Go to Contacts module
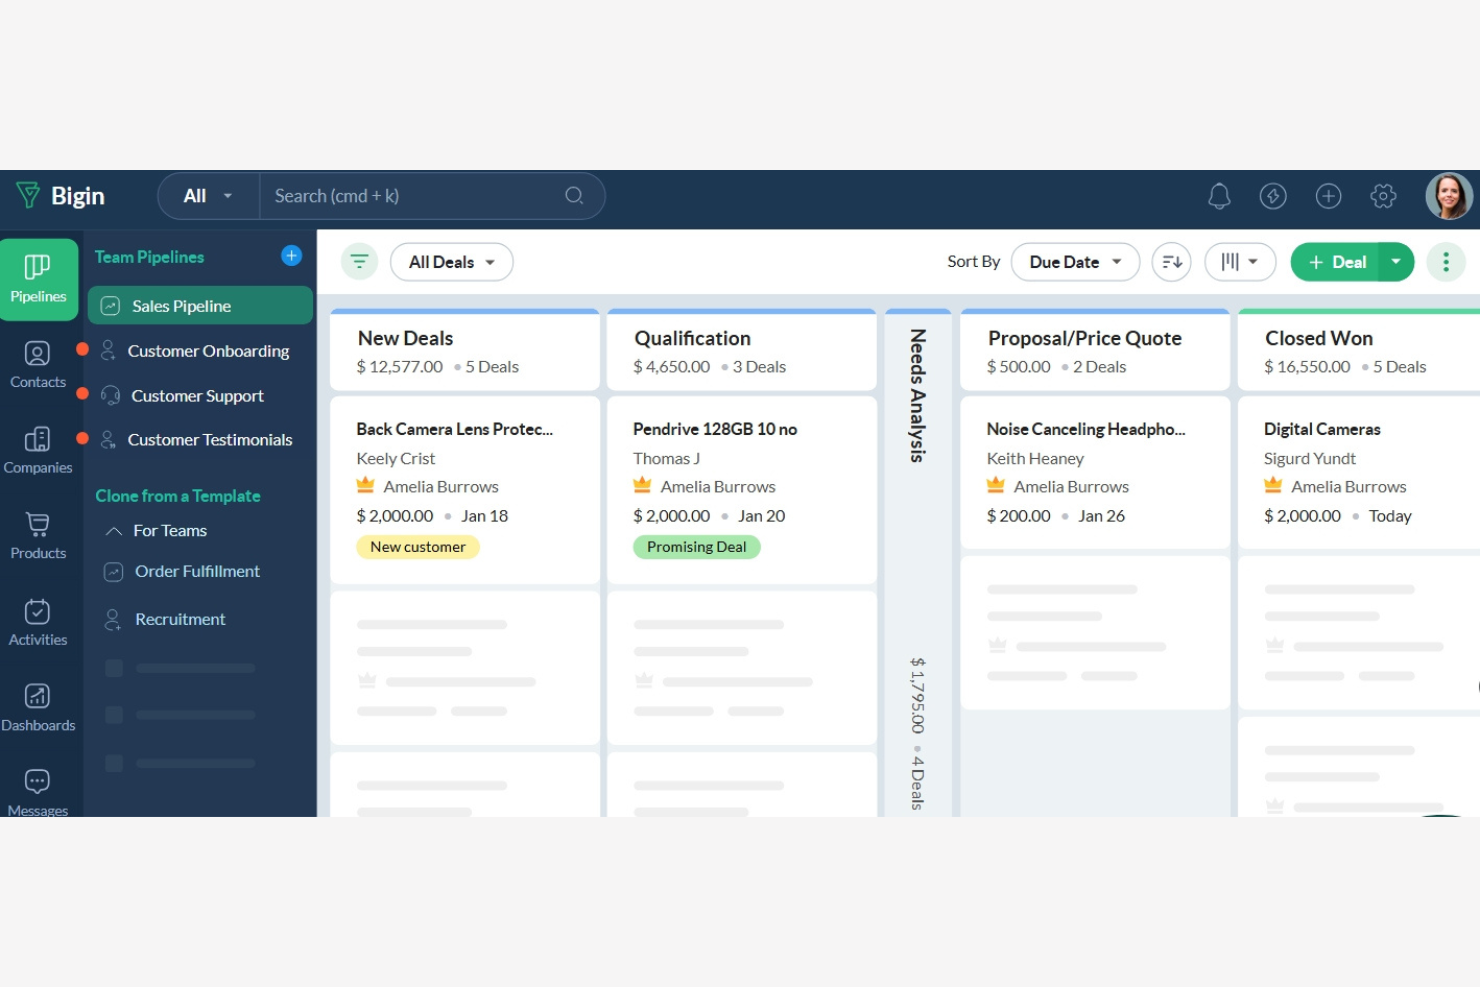This screenshot has width=1480, height=987. point(38,365)
